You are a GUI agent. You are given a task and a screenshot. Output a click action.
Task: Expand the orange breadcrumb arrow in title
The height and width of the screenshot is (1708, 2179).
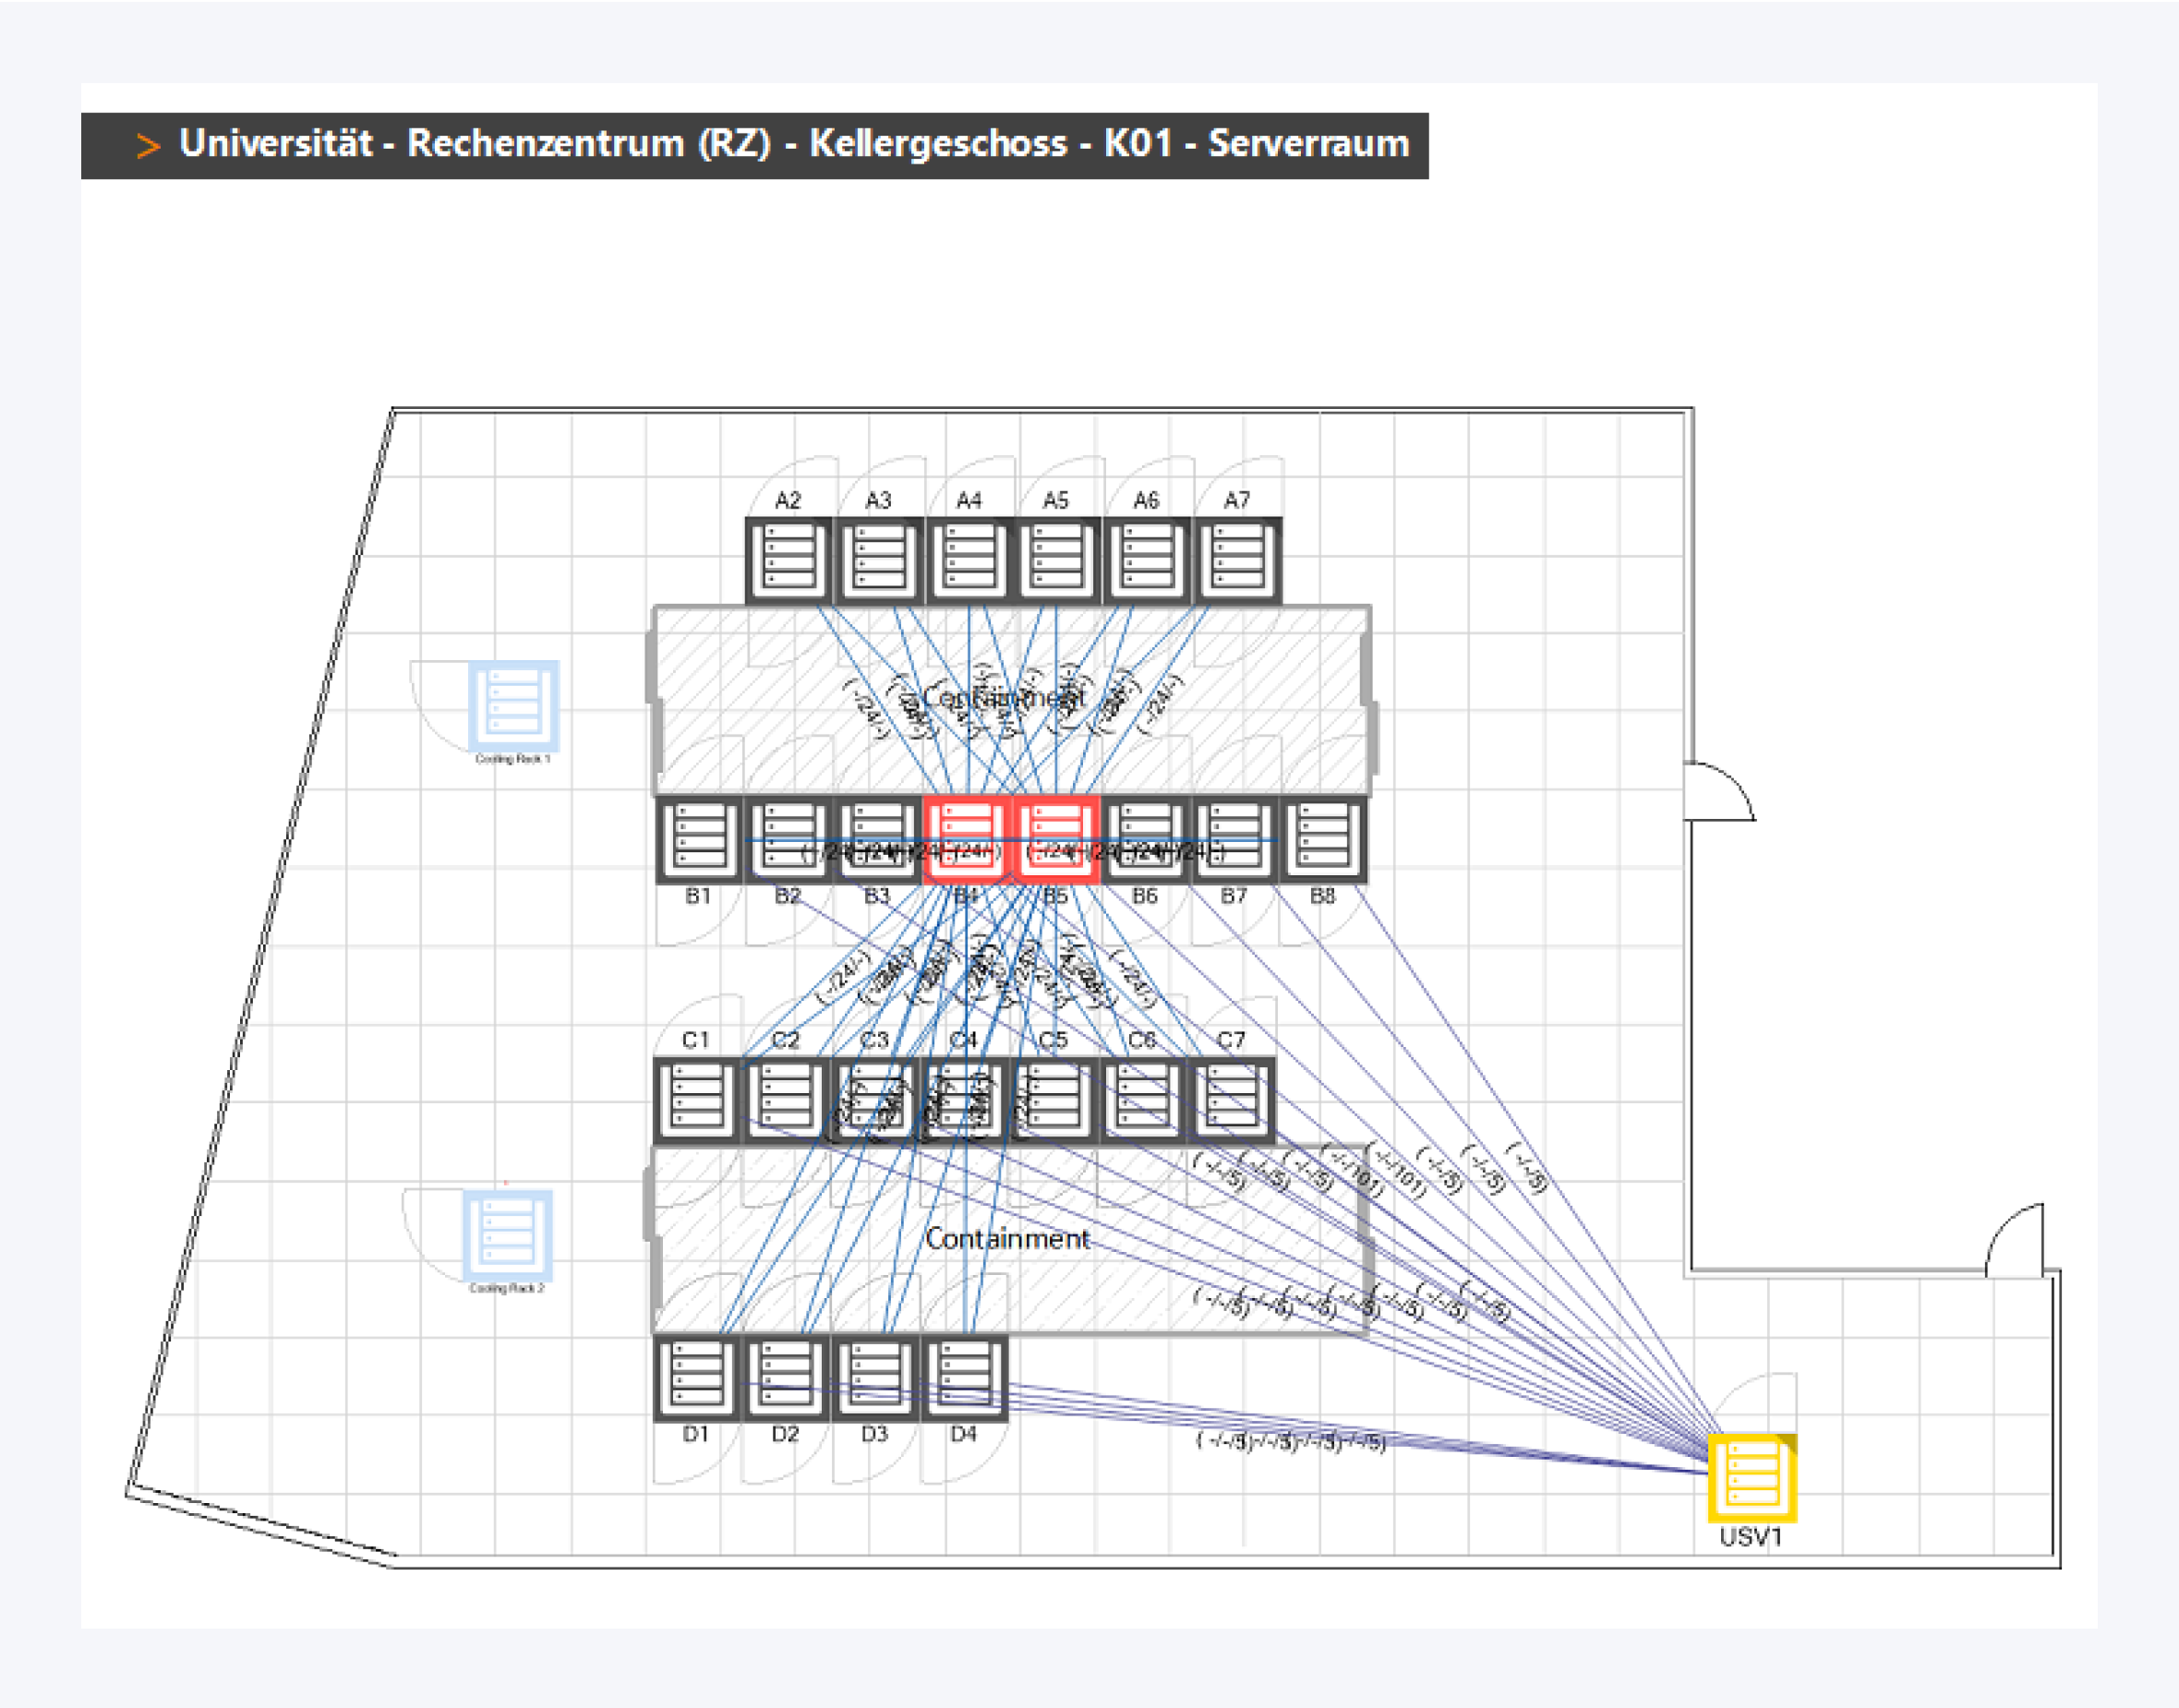(x=148, y=146)
